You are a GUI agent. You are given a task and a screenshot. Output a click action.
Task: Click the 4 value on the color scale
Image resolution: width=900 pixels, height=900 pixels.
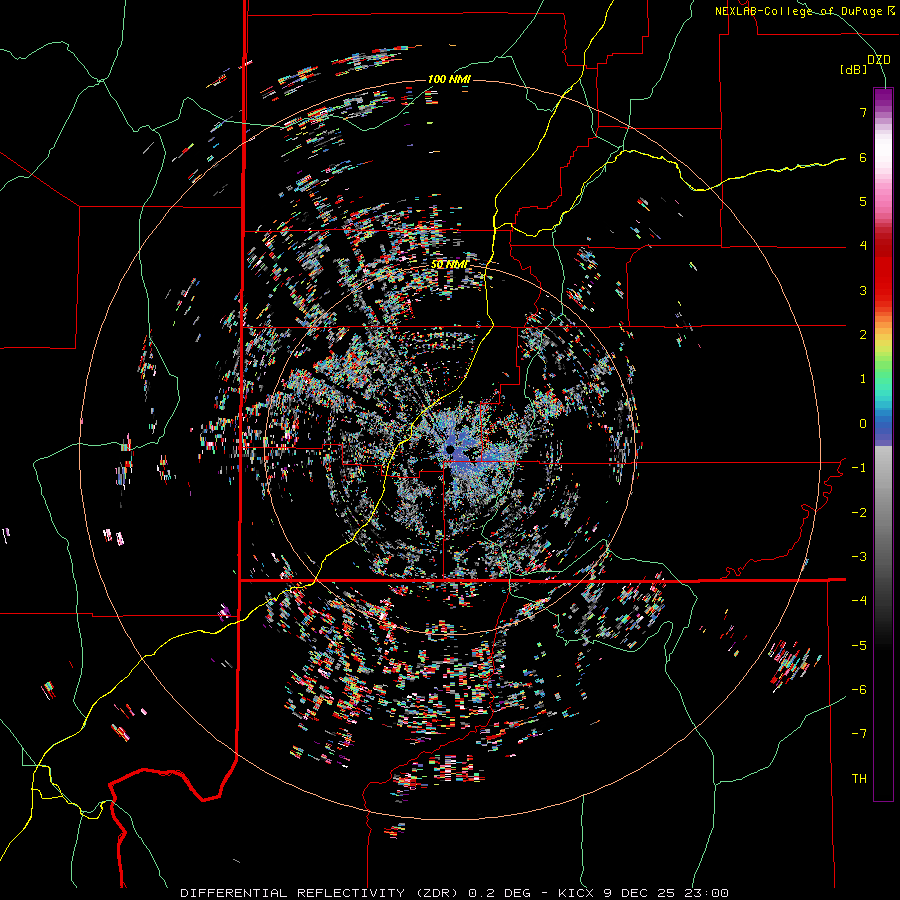click(x=863, y=246)
